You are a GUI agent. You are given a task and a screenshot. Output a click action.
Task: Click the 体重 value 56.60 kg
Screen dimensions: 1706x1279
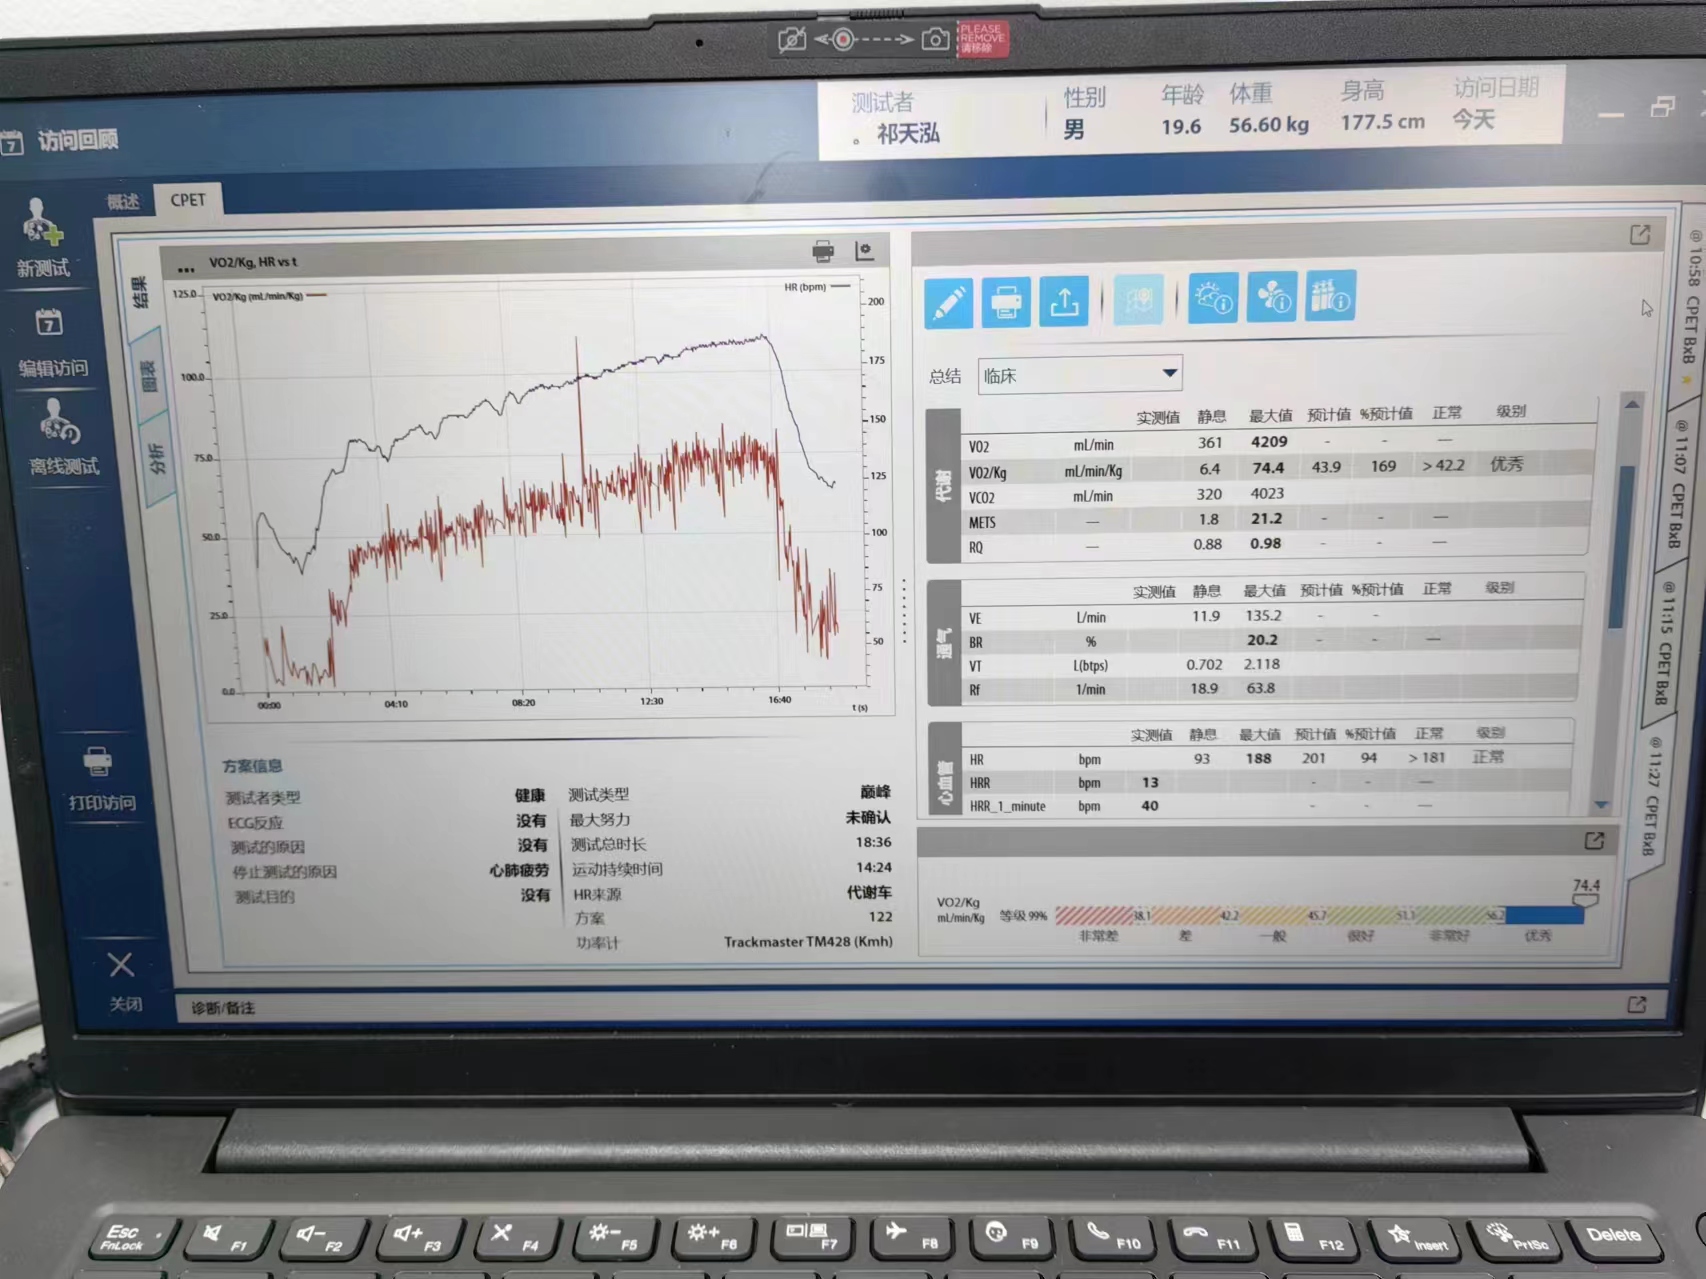pos(1269,125)
